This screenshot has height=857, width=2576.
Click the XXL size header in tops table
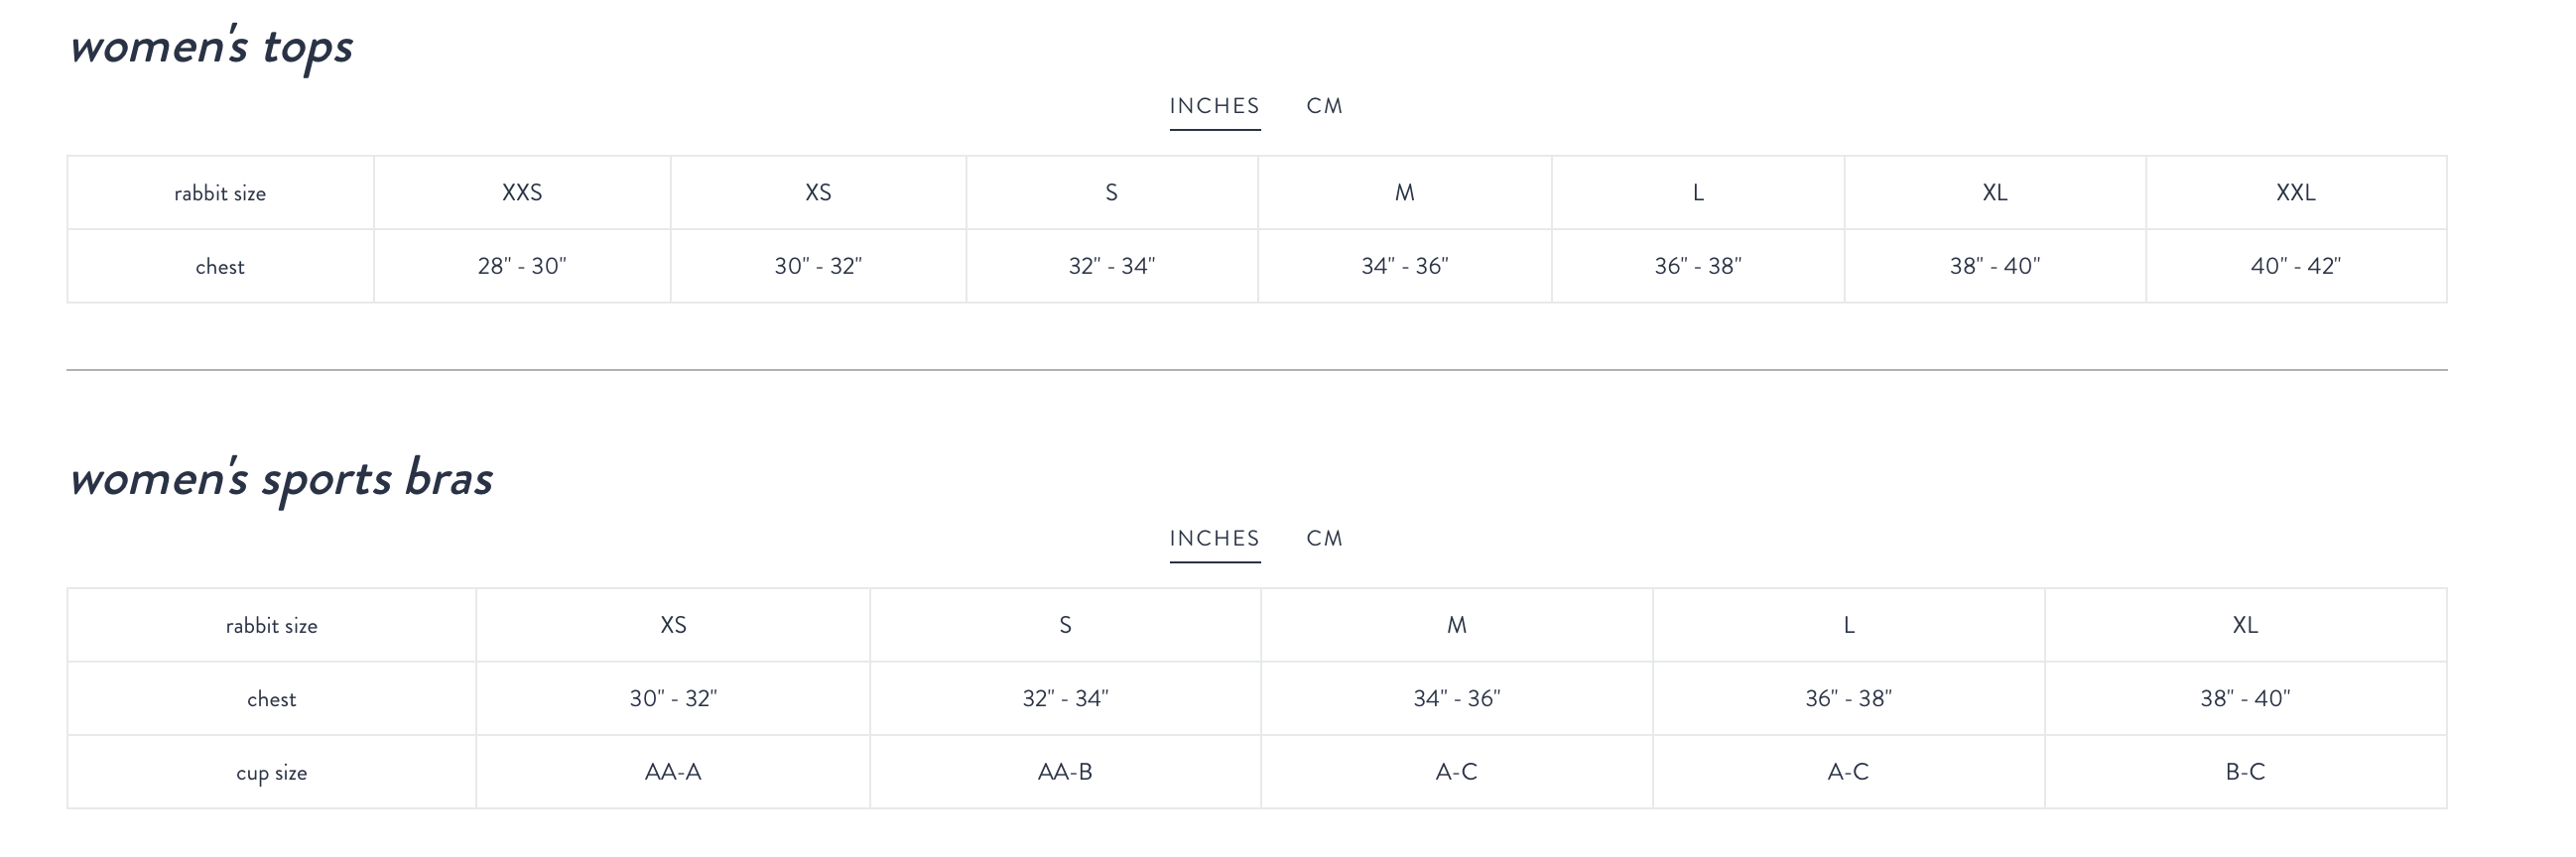[x=2295, y=193]
